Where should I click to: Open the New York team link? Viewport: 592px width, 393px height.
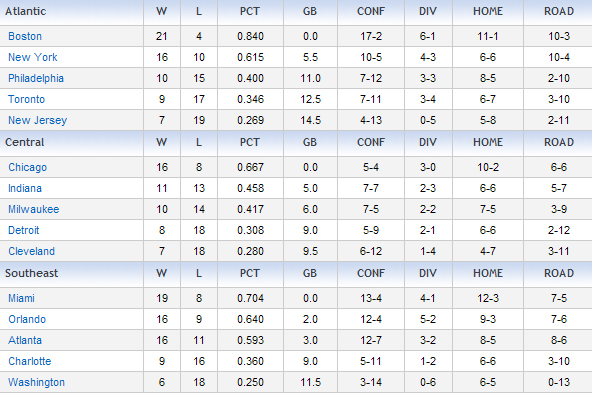tap(33, 57)
